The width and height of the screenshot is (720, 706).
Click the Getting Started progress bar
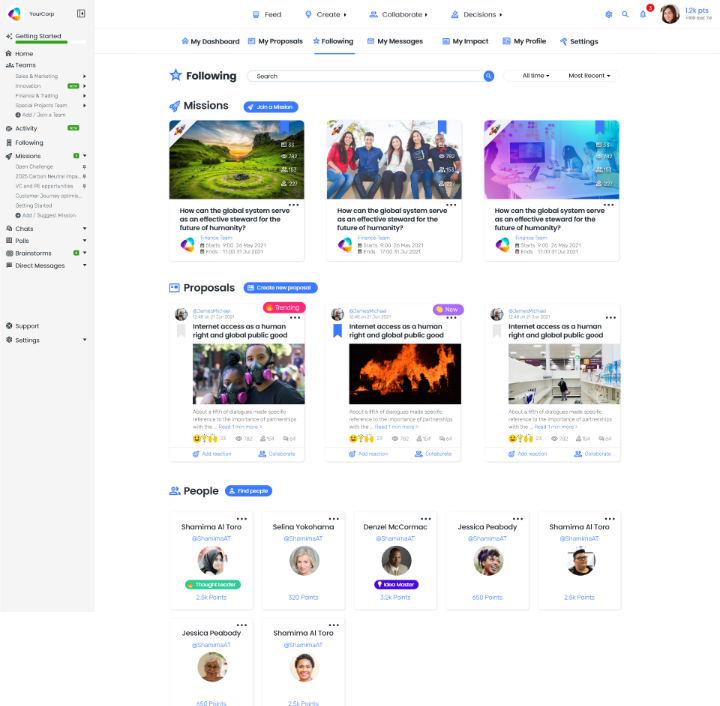pos(51,42)
